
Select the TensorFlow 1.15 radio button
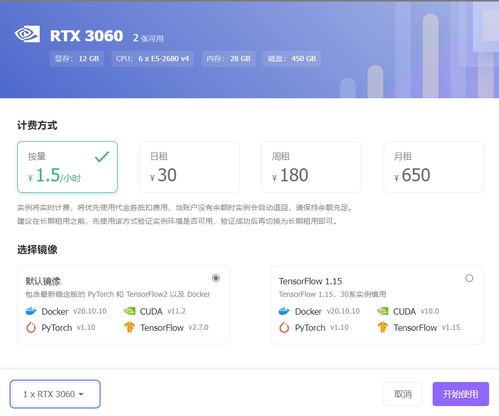tap(469, 278)
